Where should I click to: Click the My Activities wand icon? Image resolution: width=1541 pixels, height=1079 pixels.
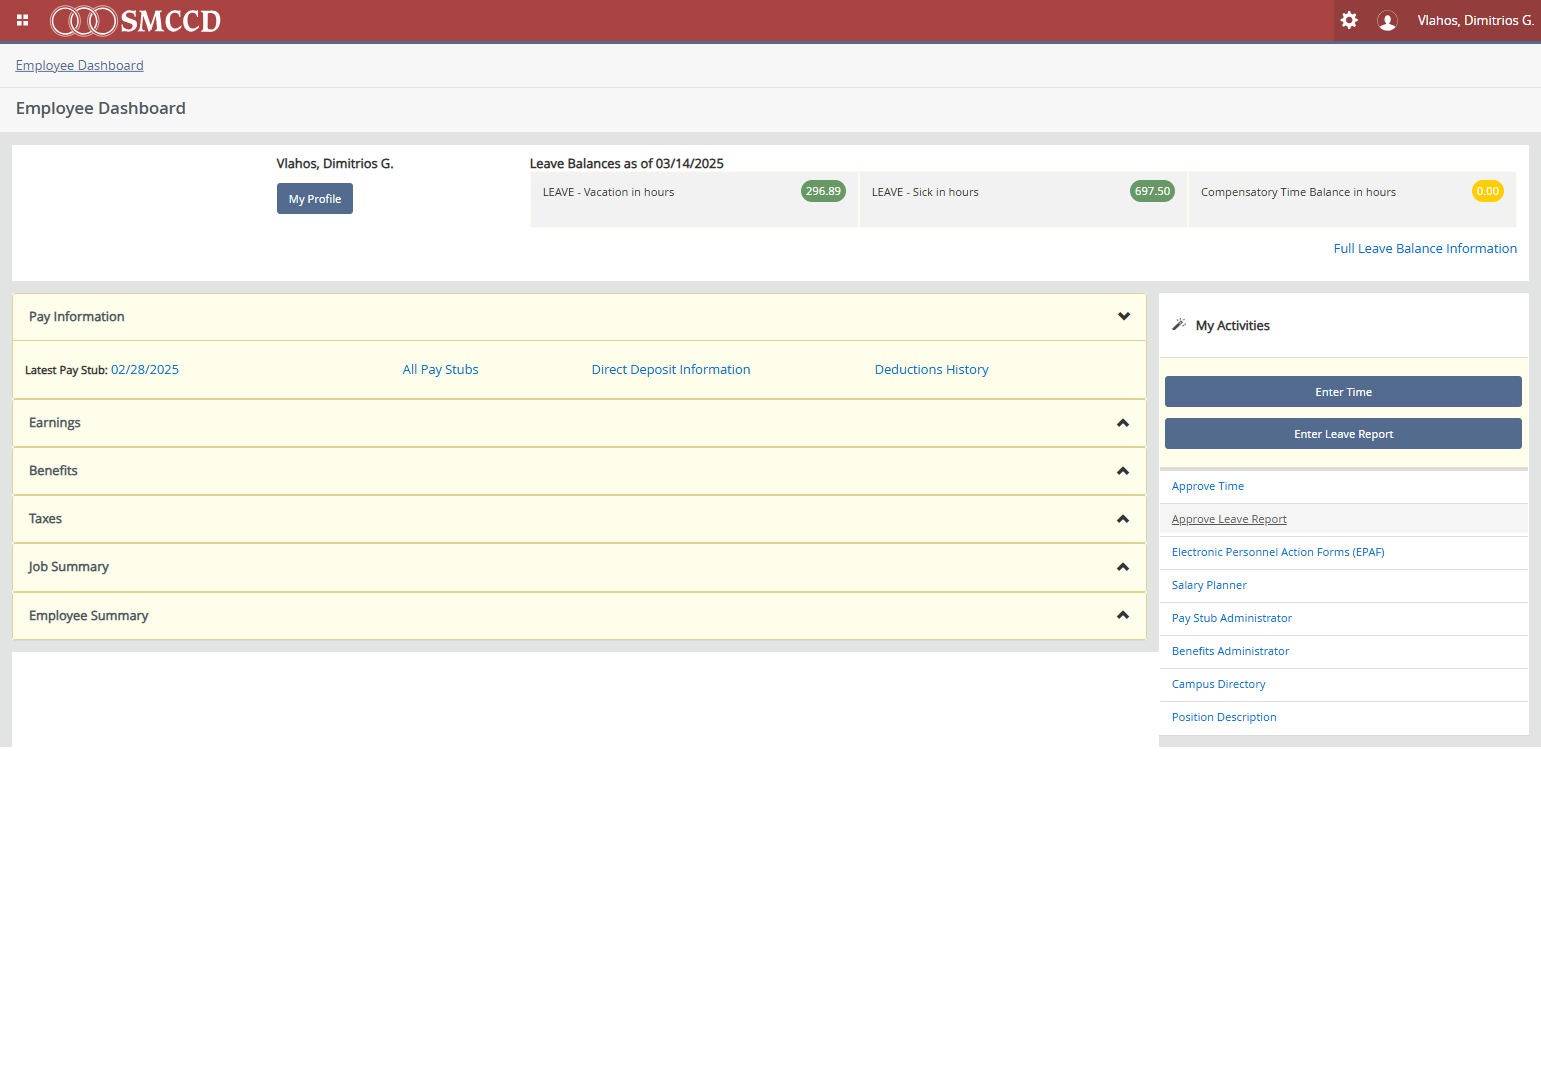(1179, 324)
